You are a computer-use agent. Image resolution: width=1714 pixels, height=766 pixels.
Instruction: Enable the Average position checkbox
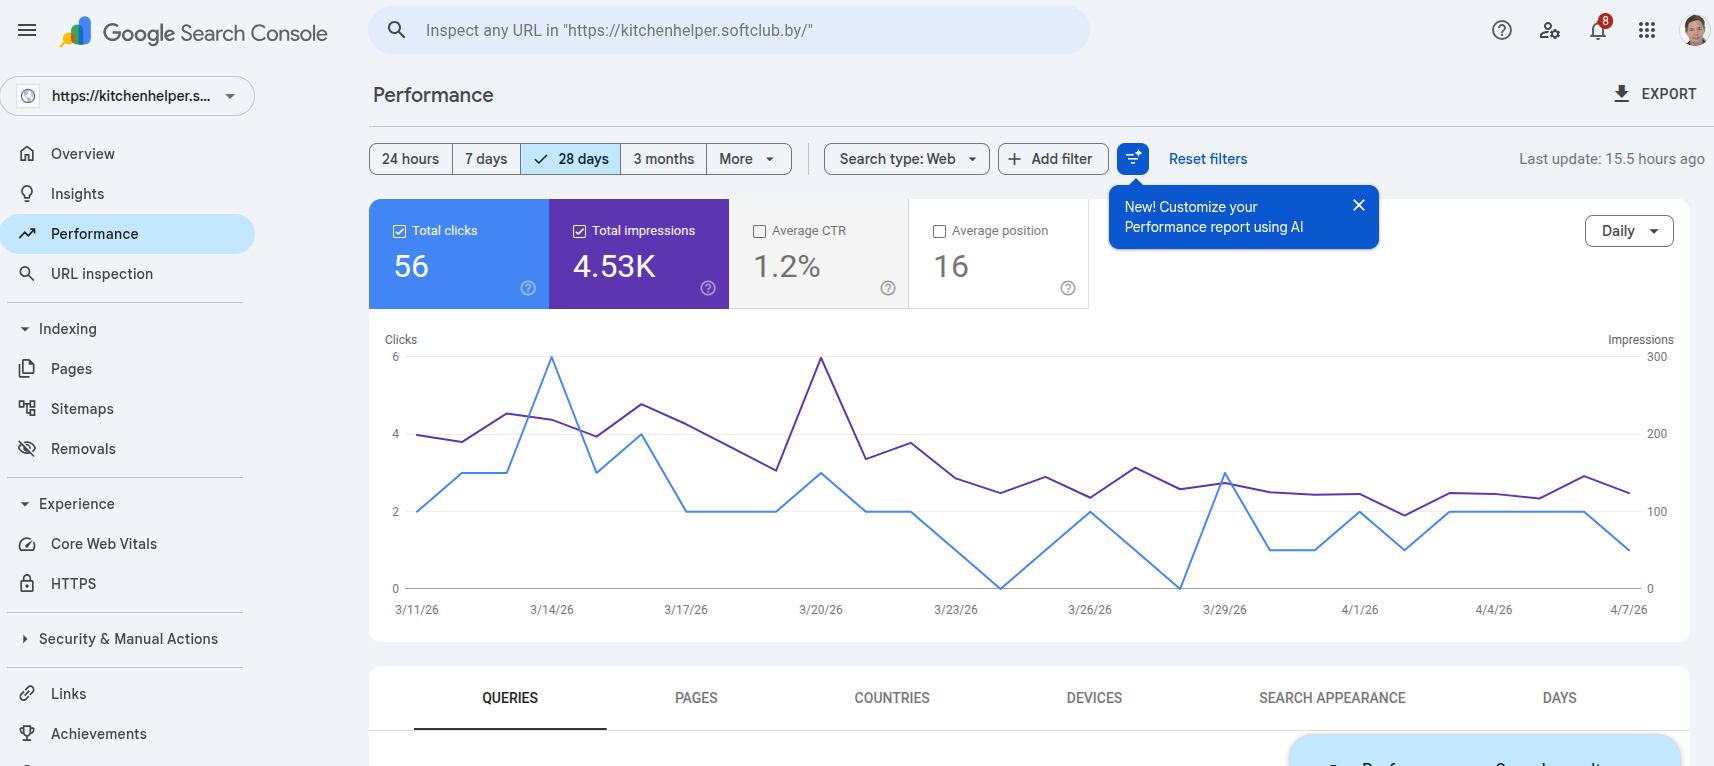(x=939, y=231)
